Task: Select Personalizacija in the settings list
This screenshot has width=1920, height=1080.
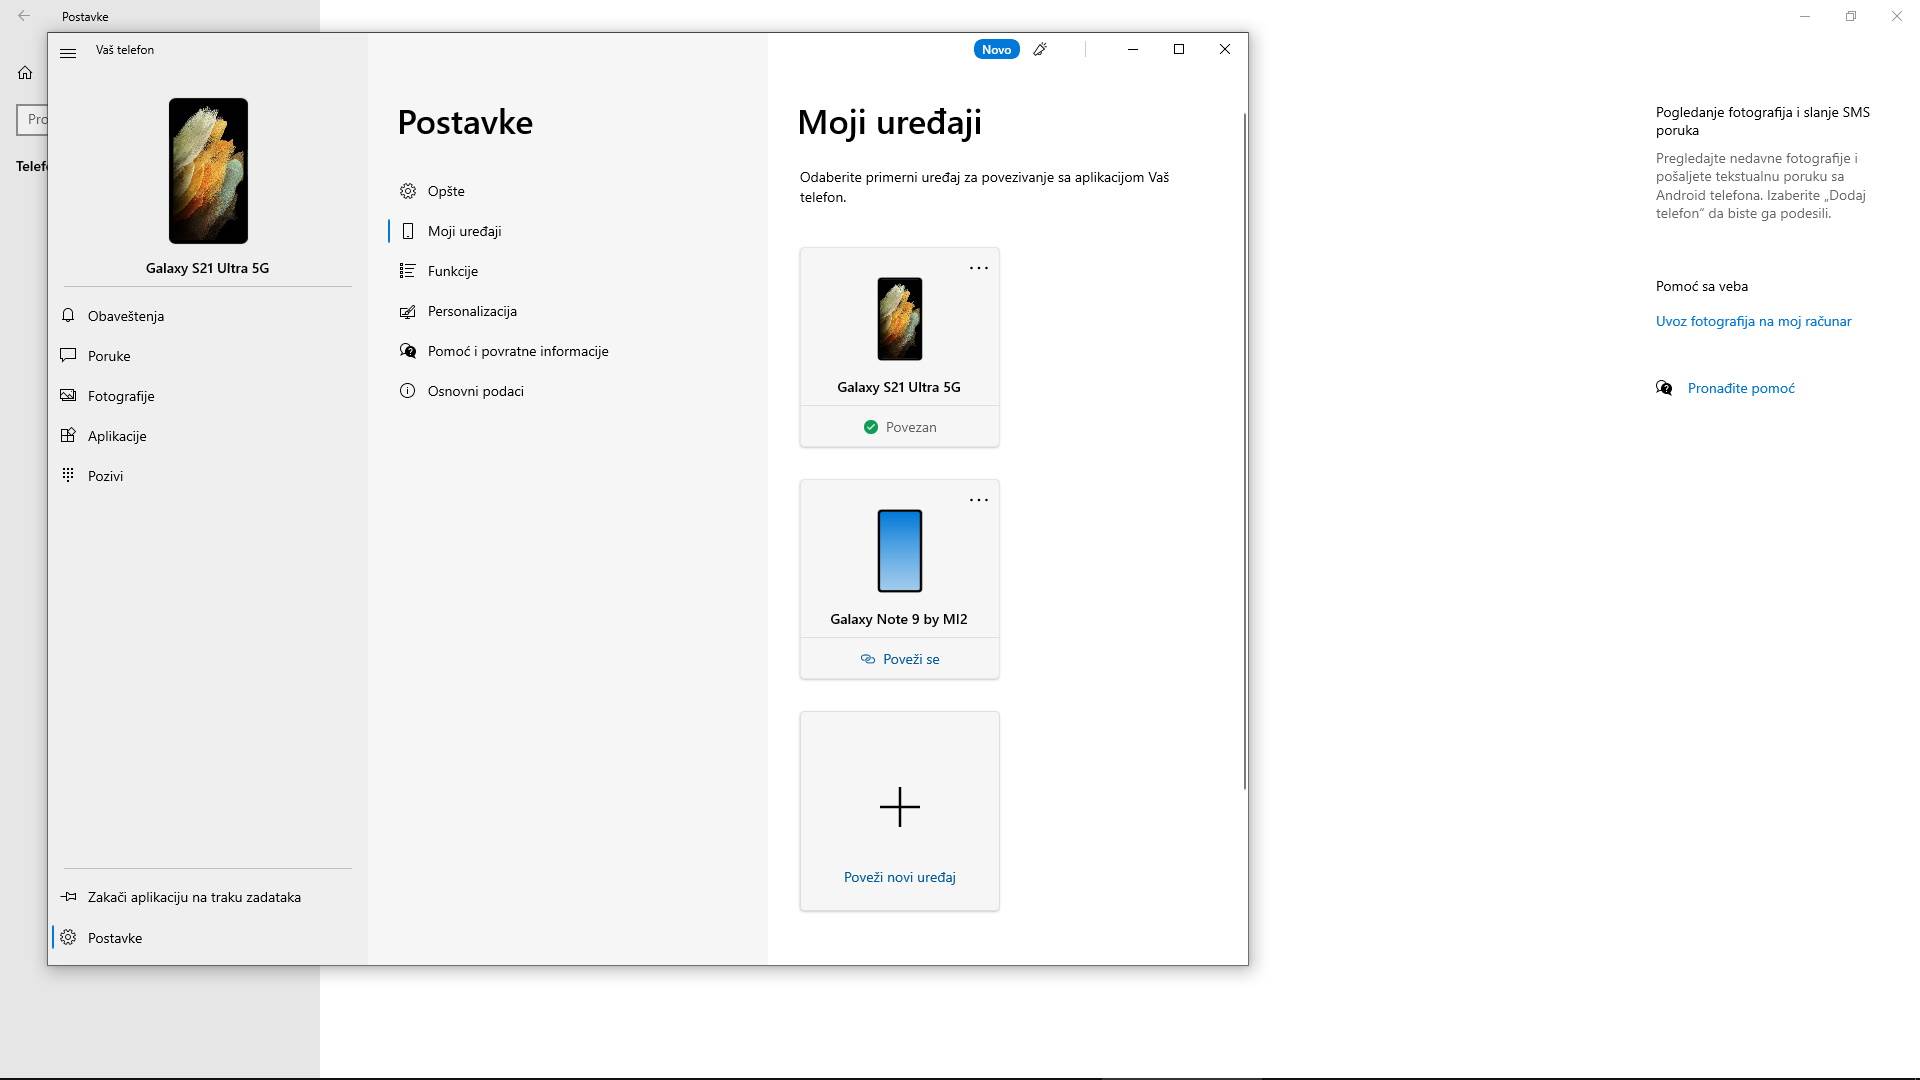Action: [471, 311]
